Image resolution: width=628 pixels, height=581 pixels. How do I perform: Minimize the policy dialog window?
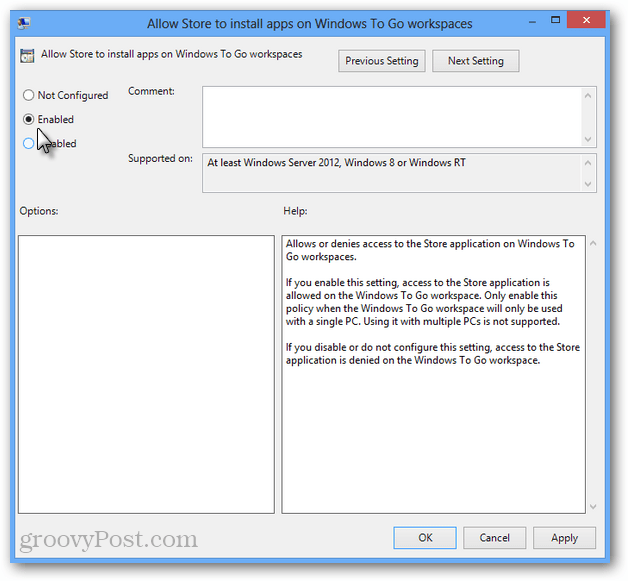(532, 21)
